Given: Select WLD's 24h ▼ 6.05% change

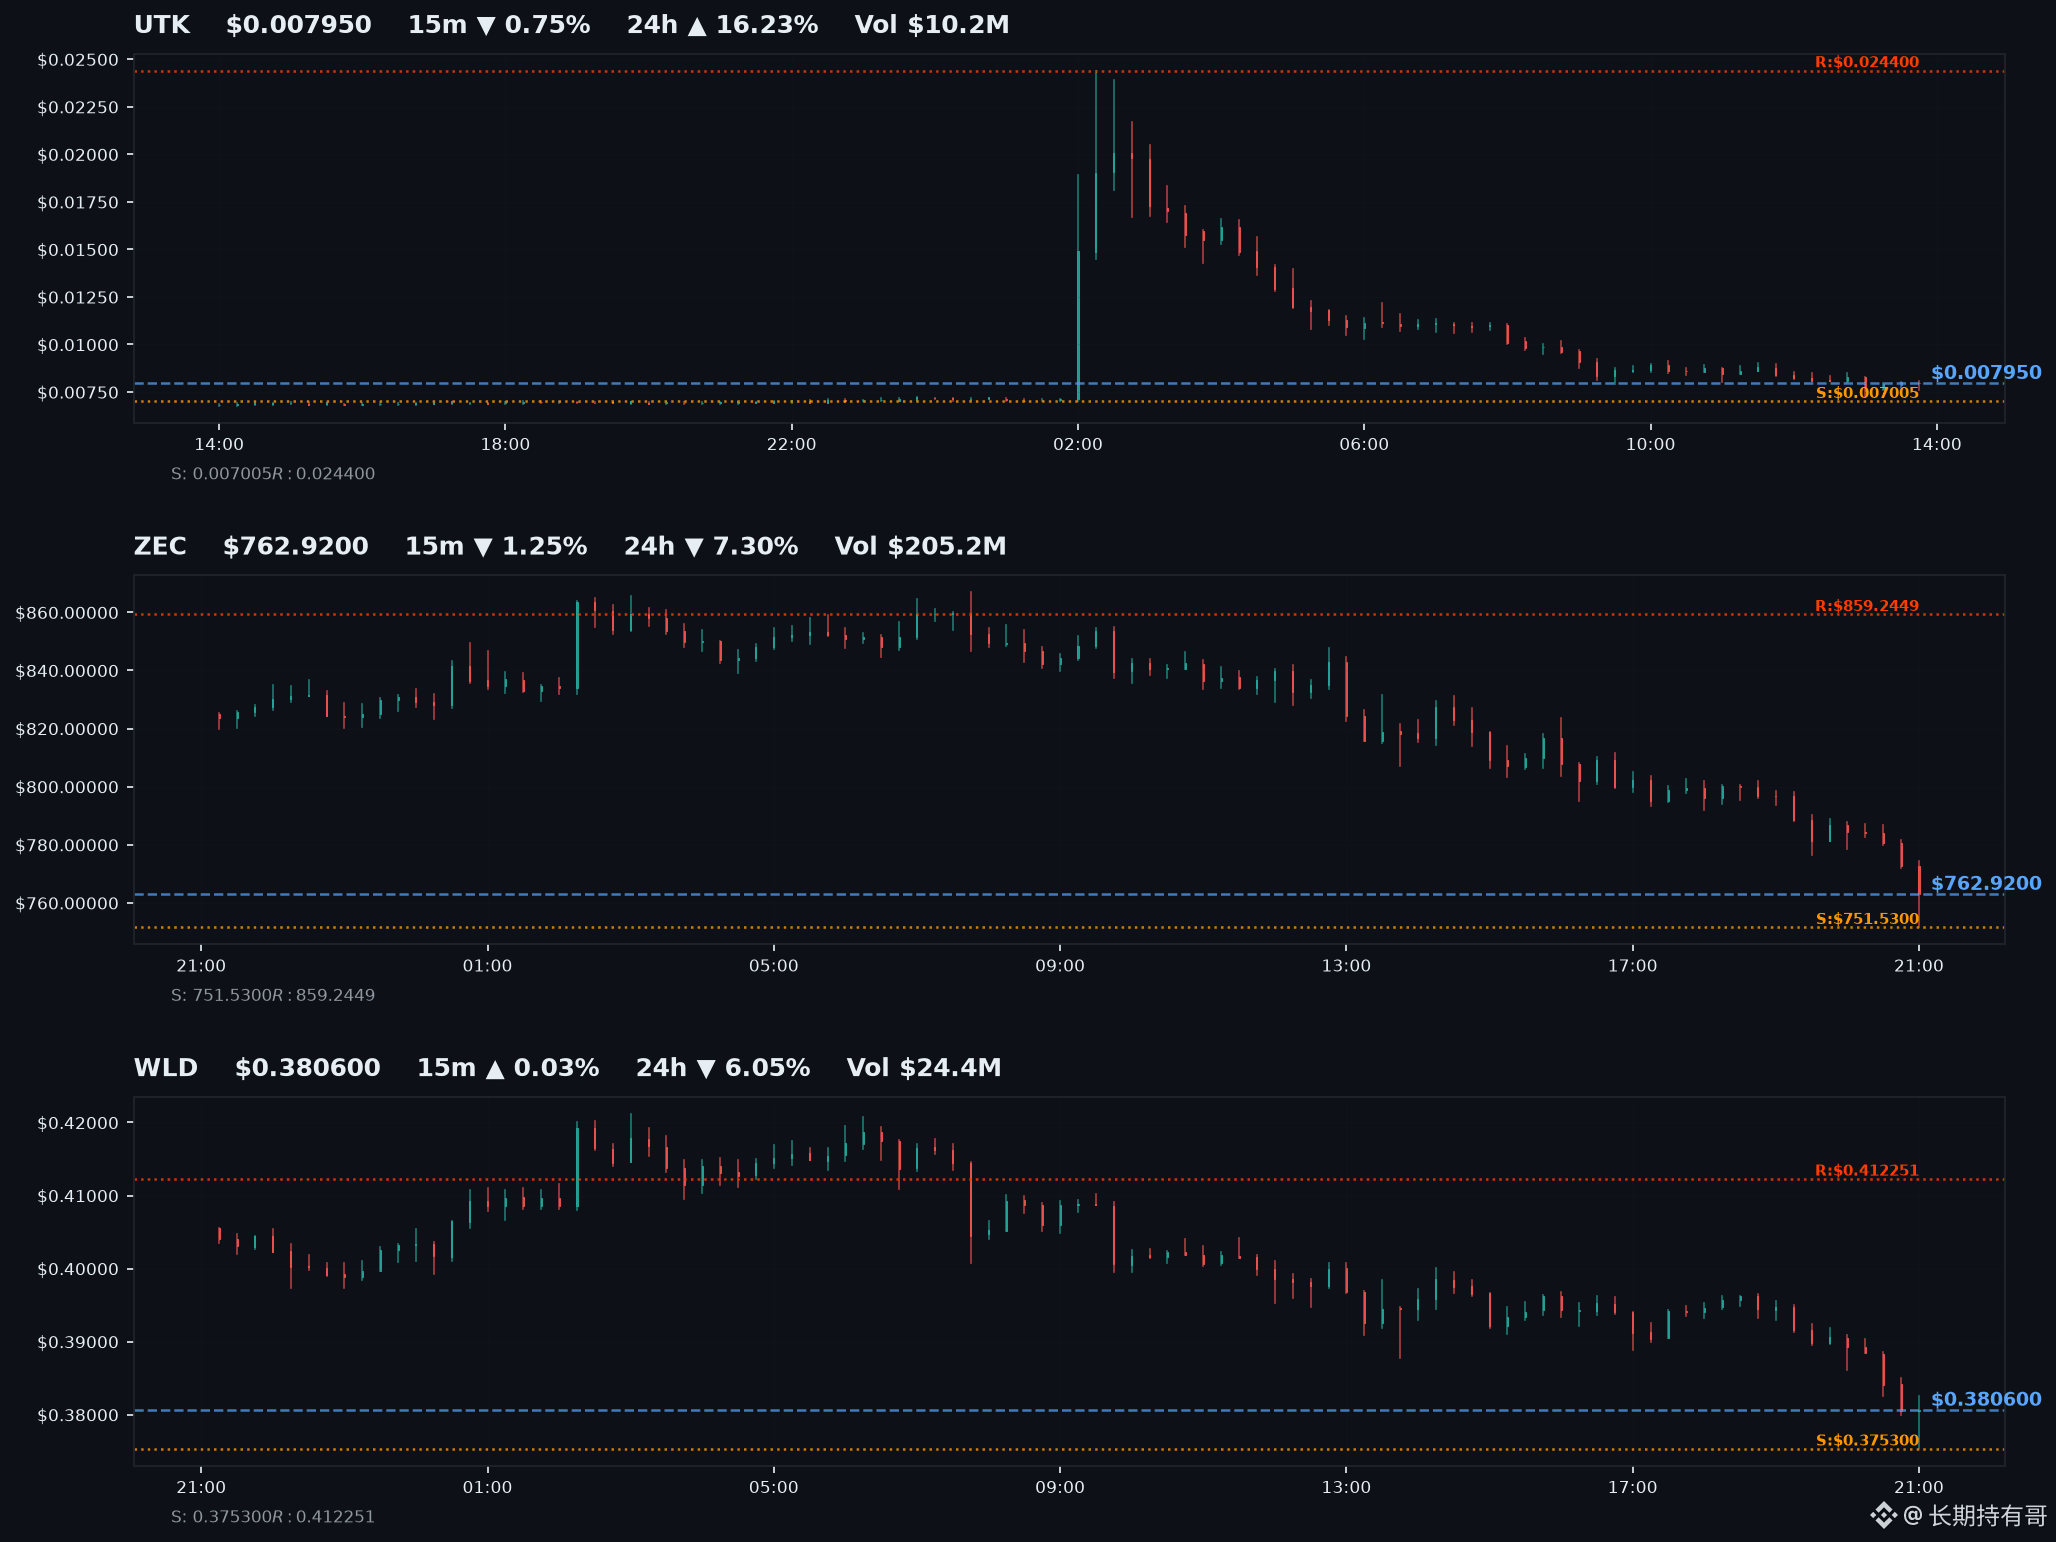Looking at the screenshot, I should pos(723,1068).
